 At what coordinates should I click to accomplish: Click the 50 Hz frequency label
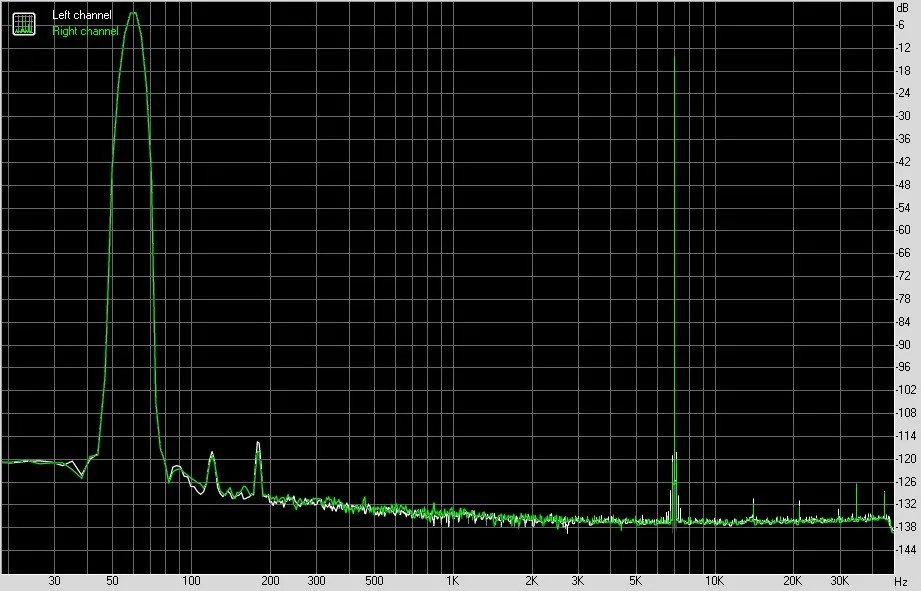[x=112, y=581]
